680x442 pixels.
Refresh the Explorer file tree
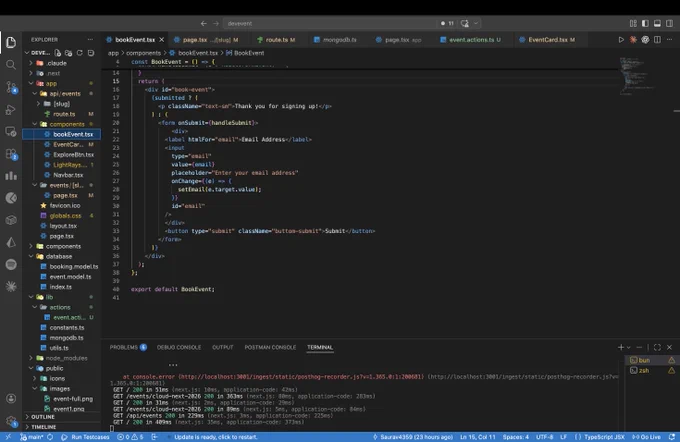(x=80, y=53)
